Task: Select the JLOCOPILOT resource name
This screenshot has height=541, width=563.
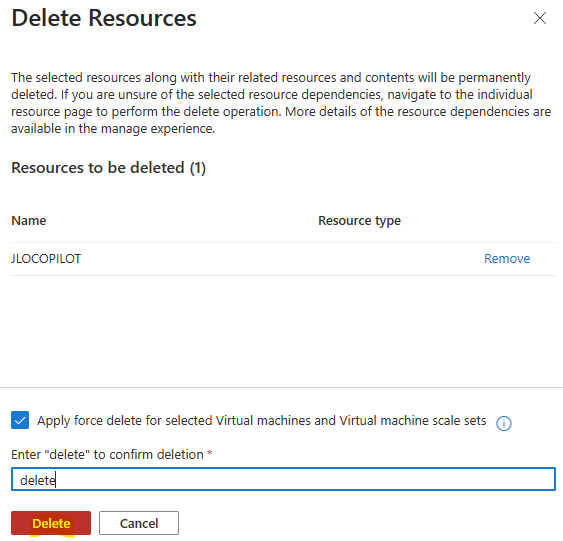Action: coord(46,259)
